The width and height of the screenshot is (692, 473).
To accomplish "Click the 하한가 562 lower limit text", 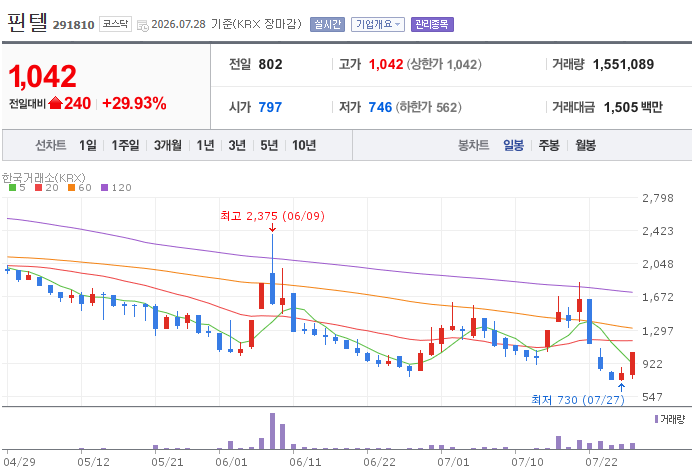I will tap(429, 107).
